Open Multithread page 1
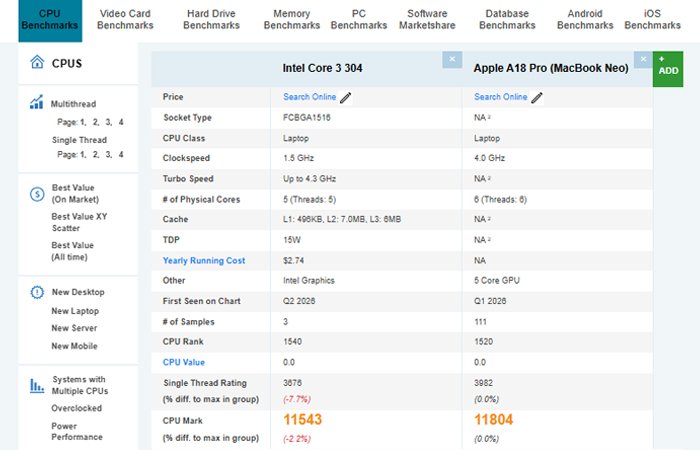Image resolution: width=700 pixels, height=450 pixels. coord(83,122)
